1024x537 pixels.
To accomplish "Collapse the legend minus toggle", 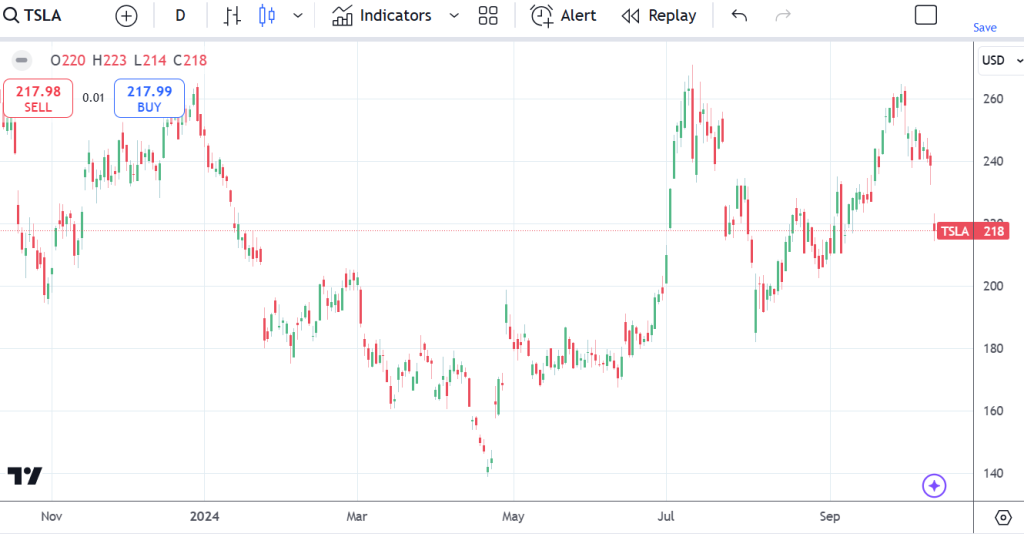I will tap(22, 60).
